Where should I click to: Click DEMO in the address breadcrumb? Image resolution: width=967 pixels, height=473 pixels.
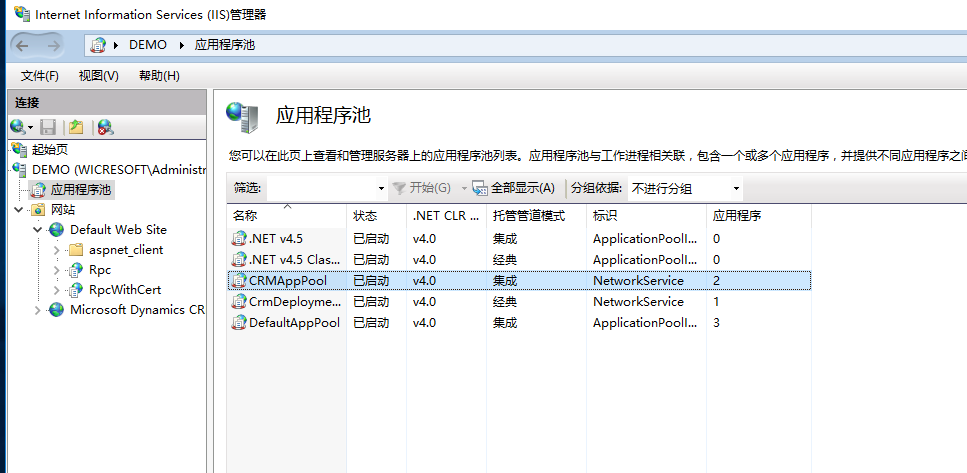(148, 45)
